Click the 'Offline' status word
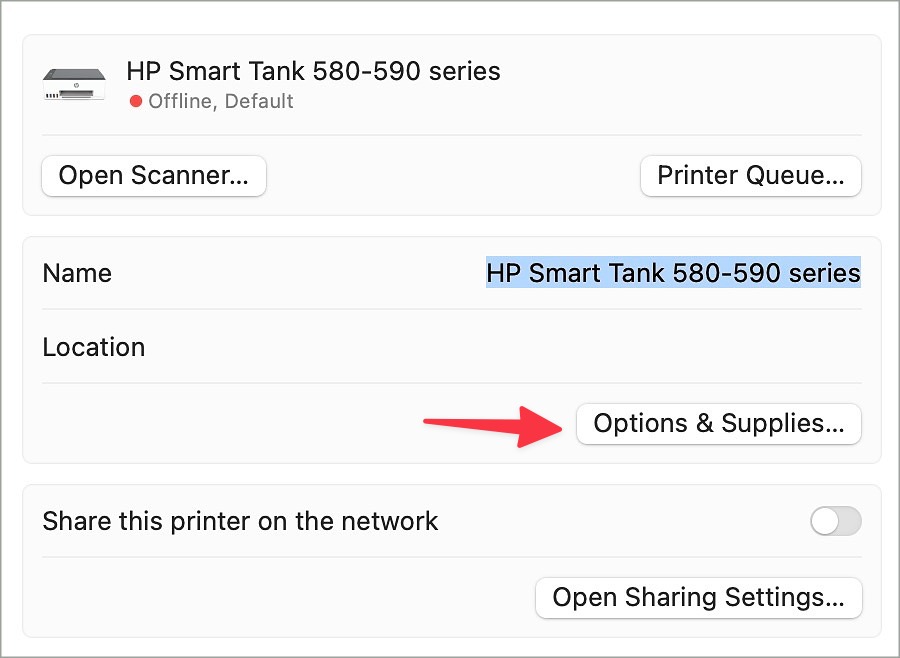Viewport: 900px width, 658px height. [182, 102]
